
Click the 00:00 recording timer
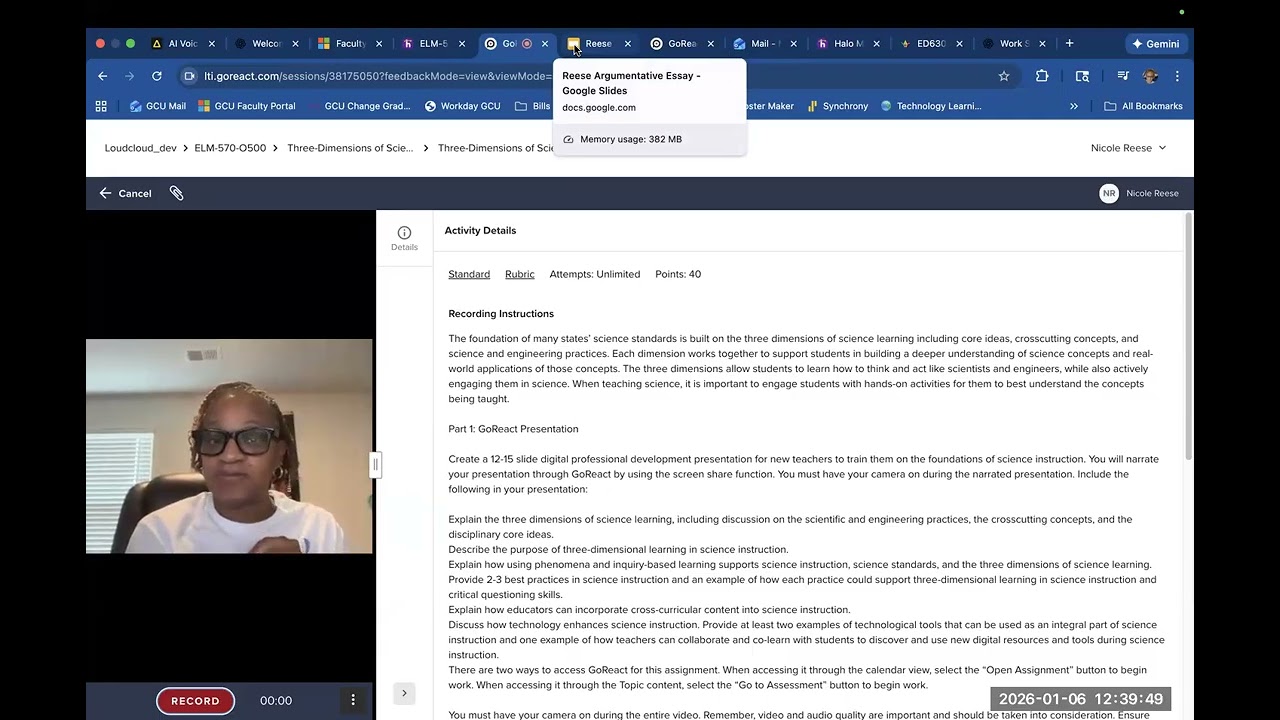pos(276,701)
